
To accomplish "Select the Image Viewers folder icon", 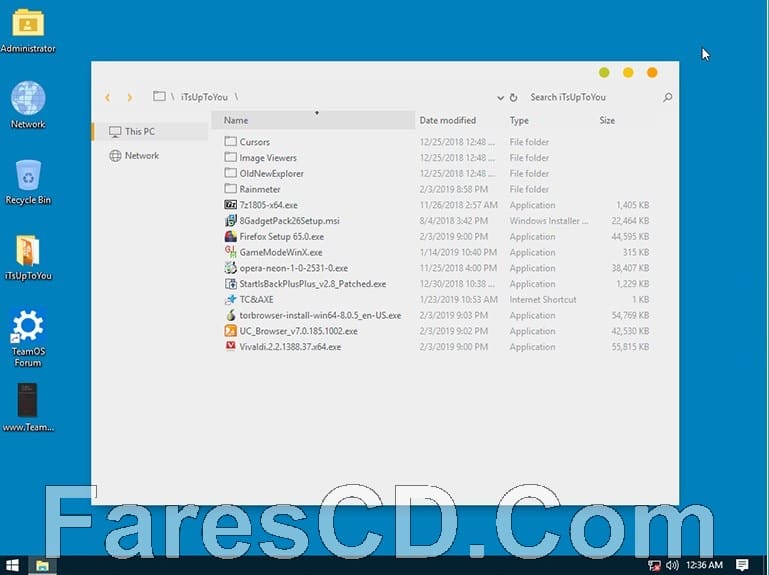I will point(231,157).
